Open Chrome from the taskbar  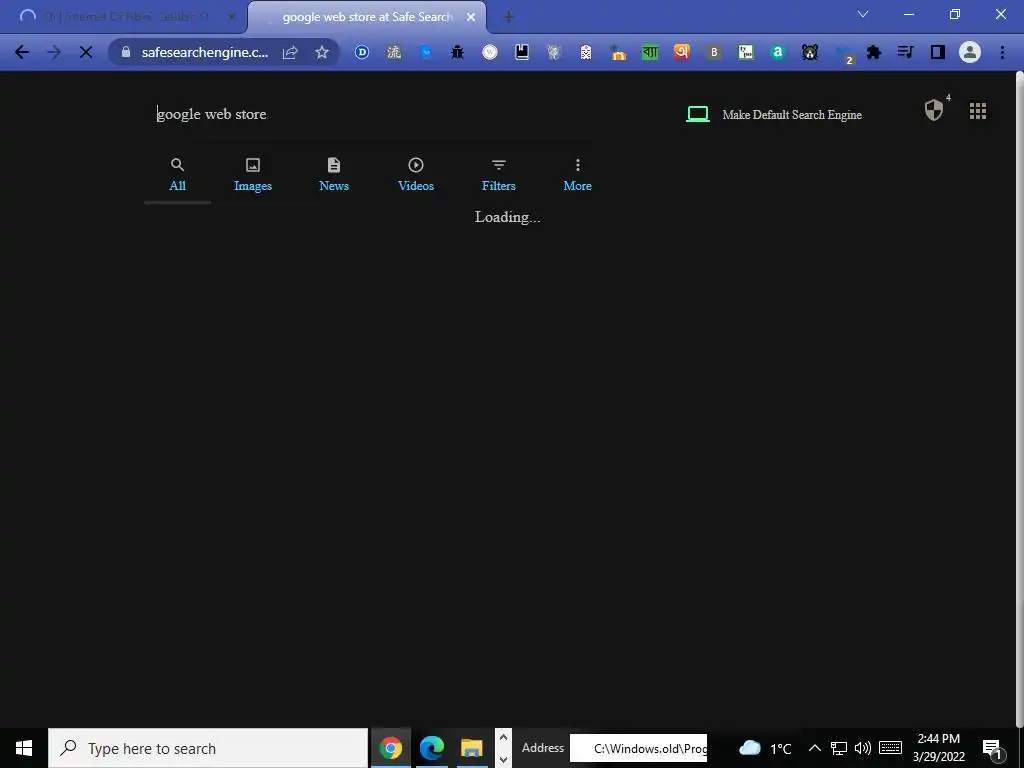[391, 748]
